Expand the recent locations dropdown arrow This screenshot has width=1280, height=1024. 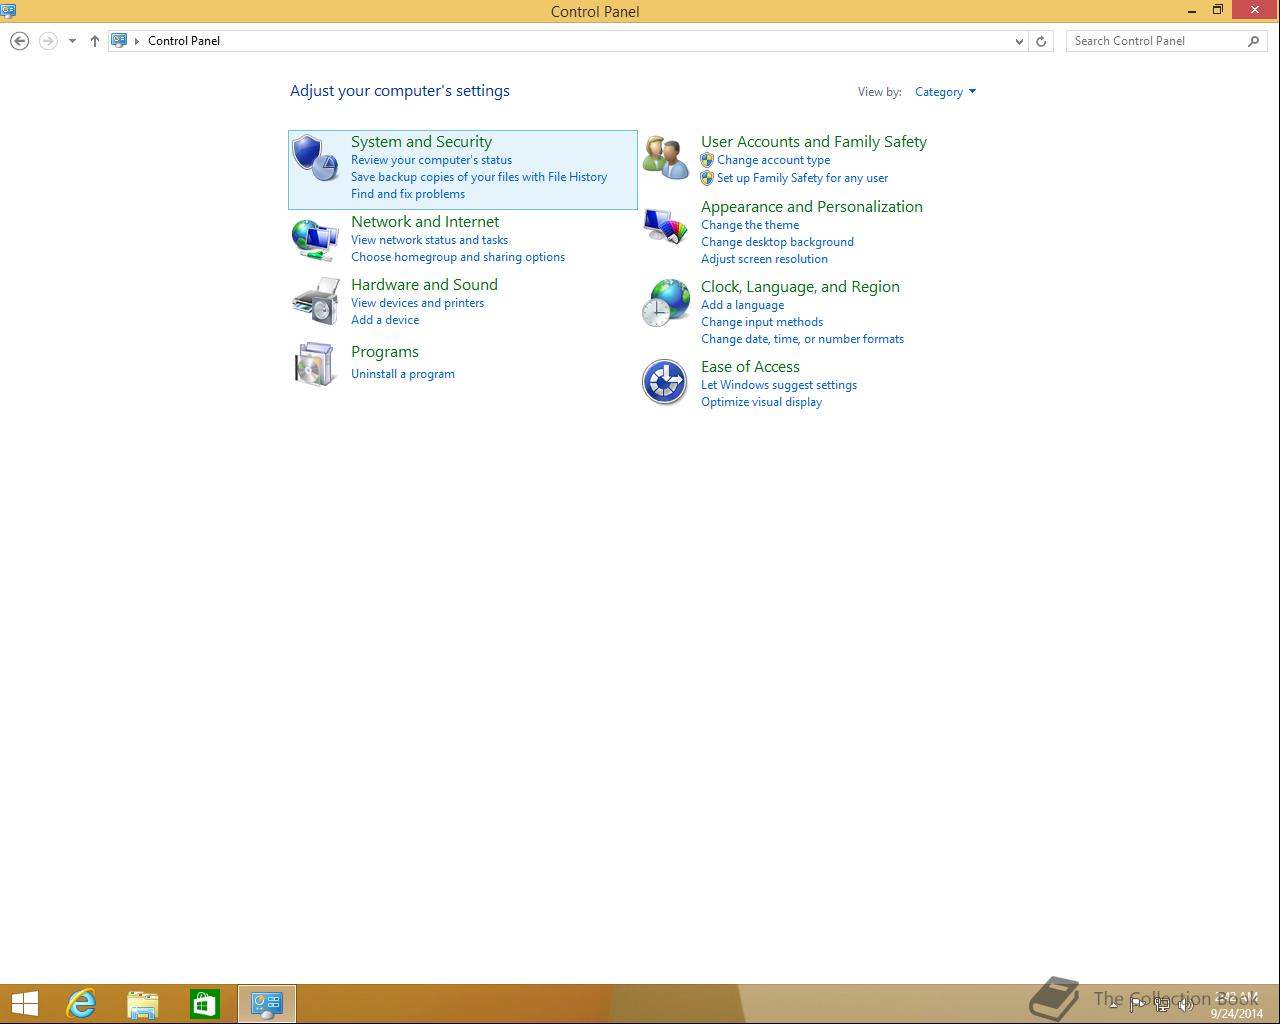point(72,41)
